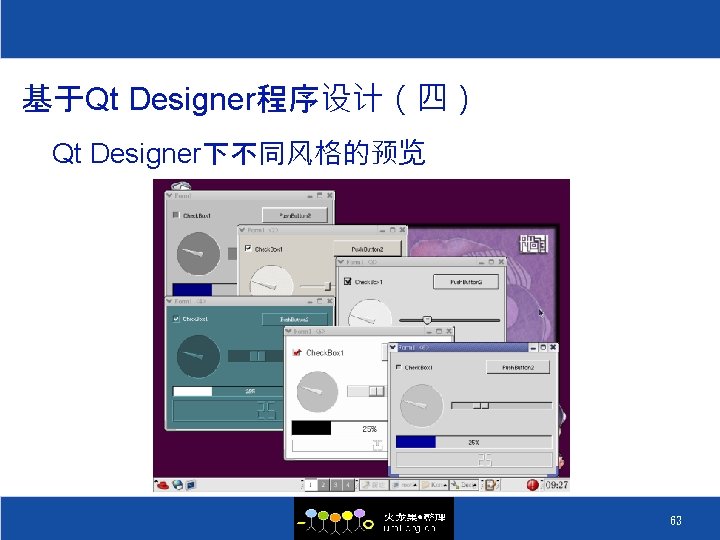Open the white glyph icon on purple wallpaper
The image size is (720, 540).
point(533,243)
